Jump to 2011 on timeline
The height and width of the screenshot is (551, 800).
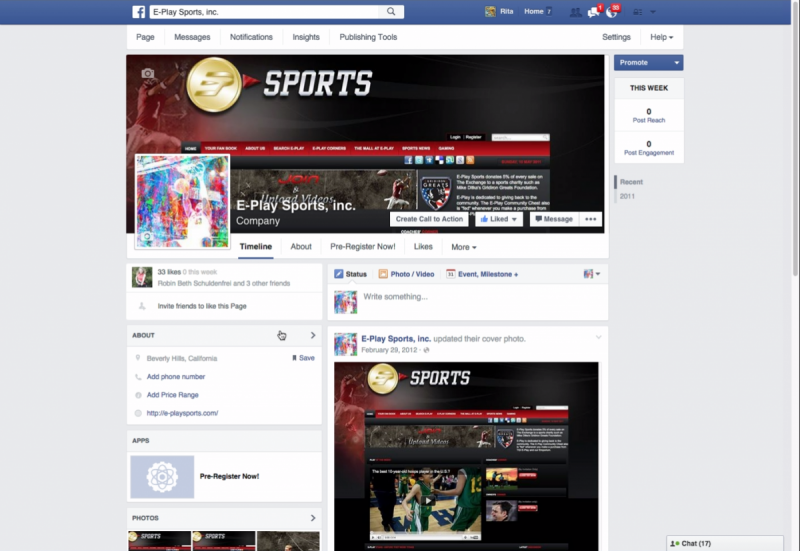(x=628, y=196)
